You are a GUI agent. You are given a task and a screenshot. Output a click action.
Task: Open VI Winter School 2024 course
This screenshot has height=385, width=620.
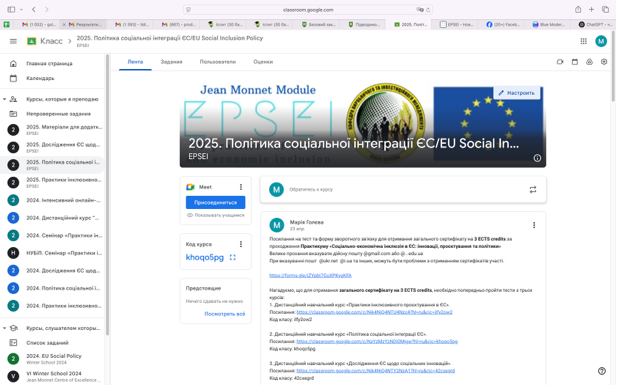(53, 376)
